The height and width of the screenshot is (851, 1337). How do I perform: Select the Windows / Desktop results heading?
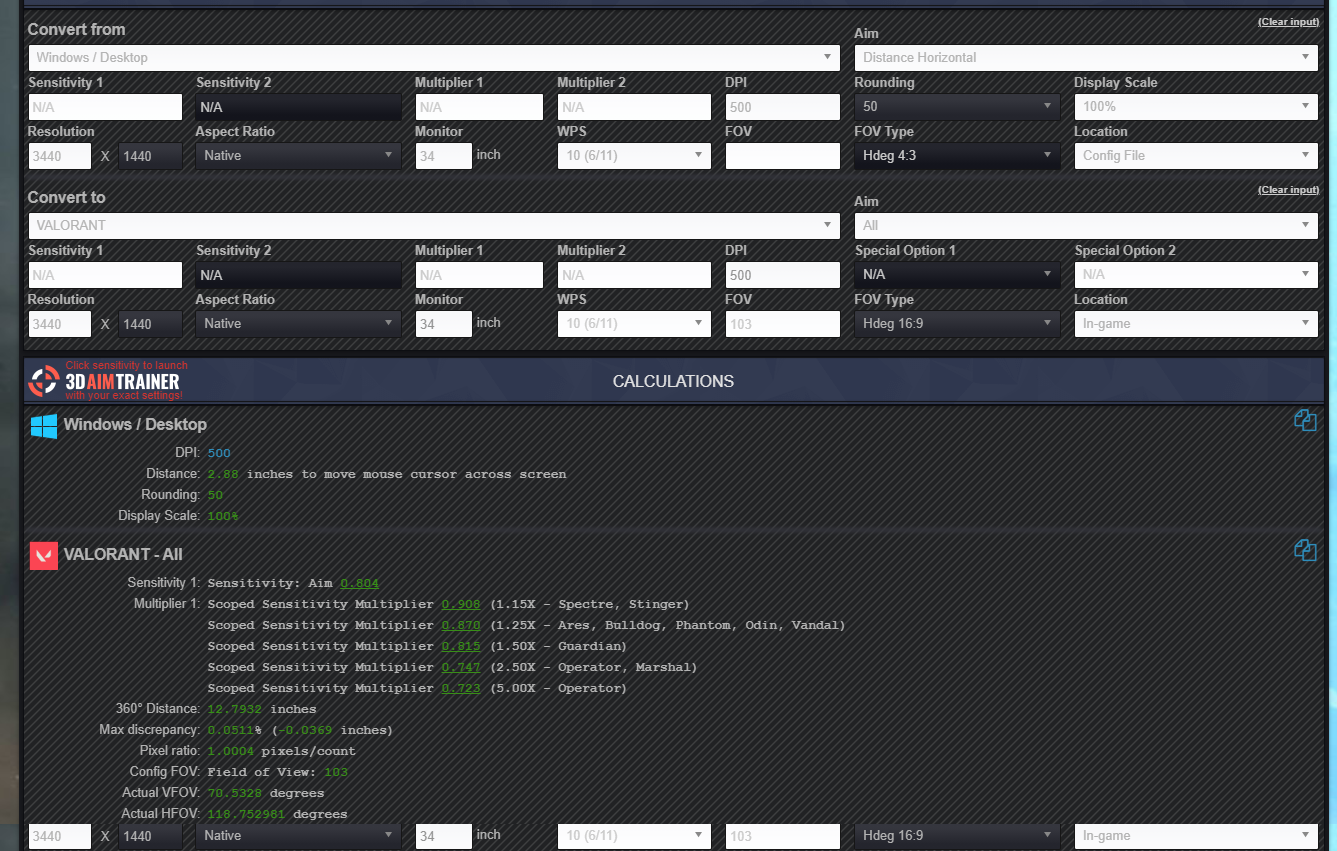(135, 424)
